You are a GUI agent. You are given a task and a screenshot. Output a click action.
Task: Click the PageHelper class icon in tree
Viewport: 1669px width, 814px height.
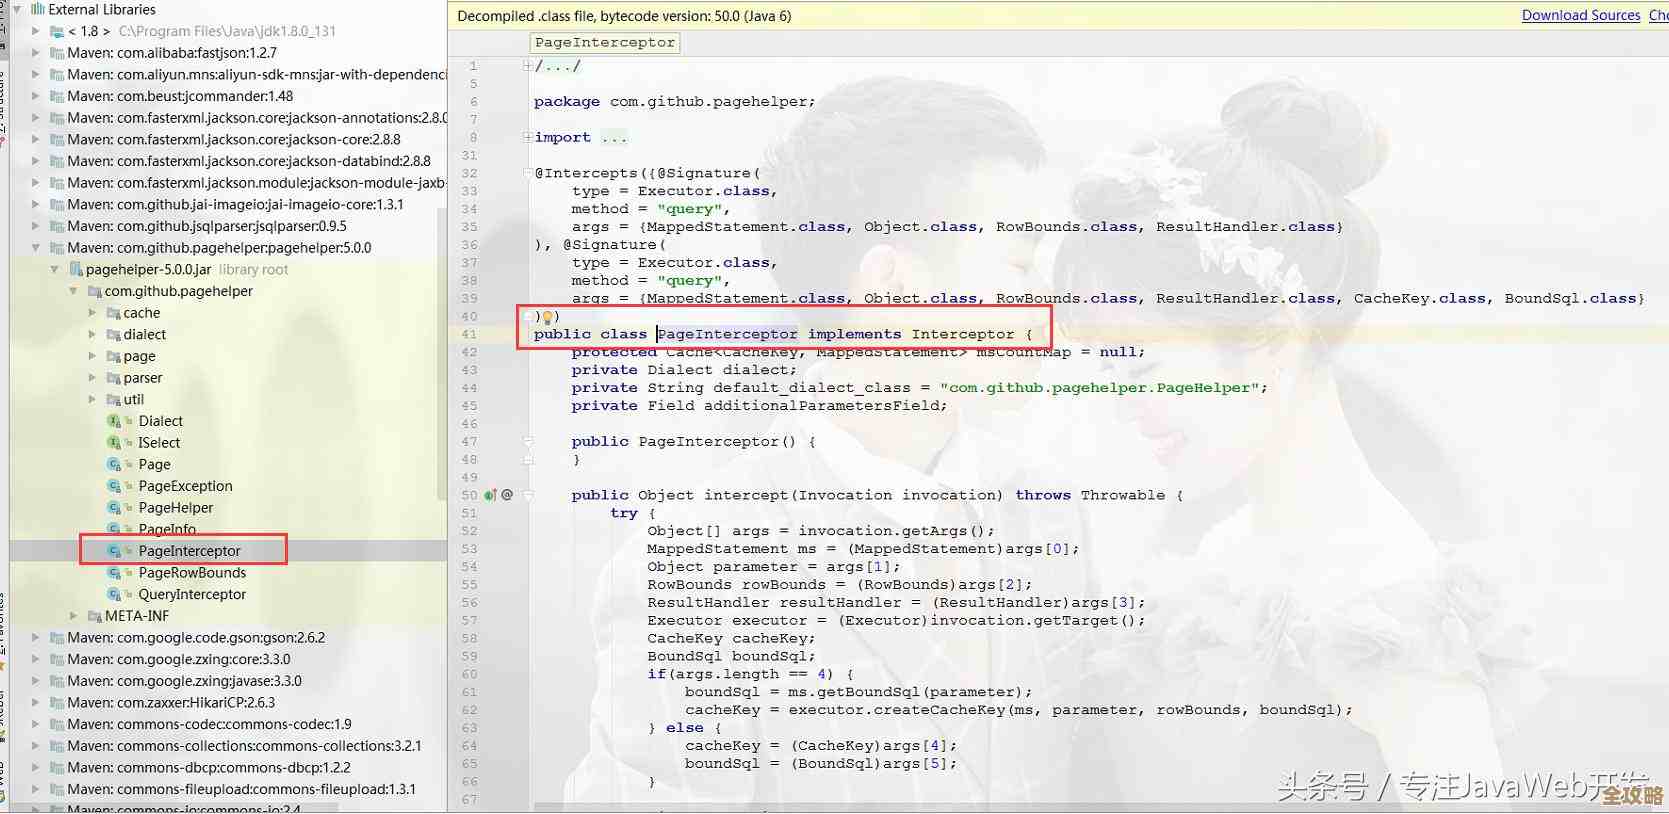114,508
